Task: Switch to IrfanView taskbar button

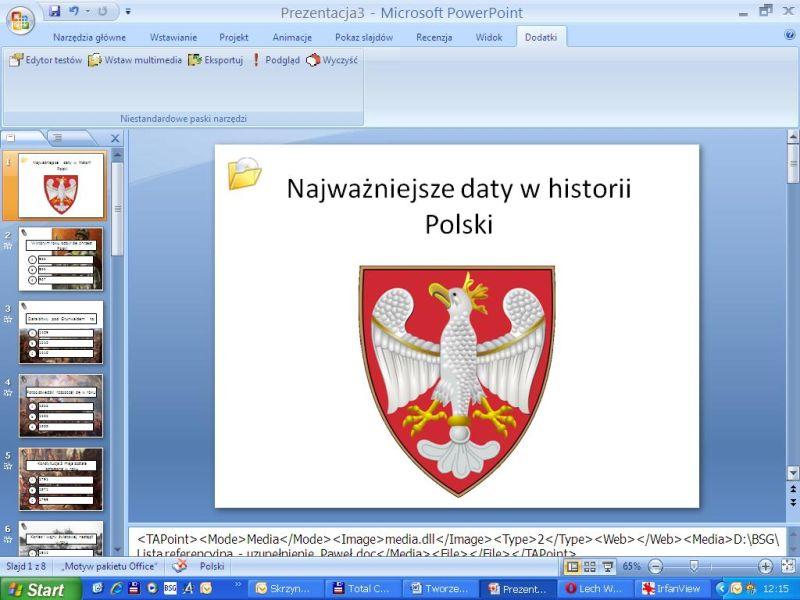Action: [x=672, y=589]
